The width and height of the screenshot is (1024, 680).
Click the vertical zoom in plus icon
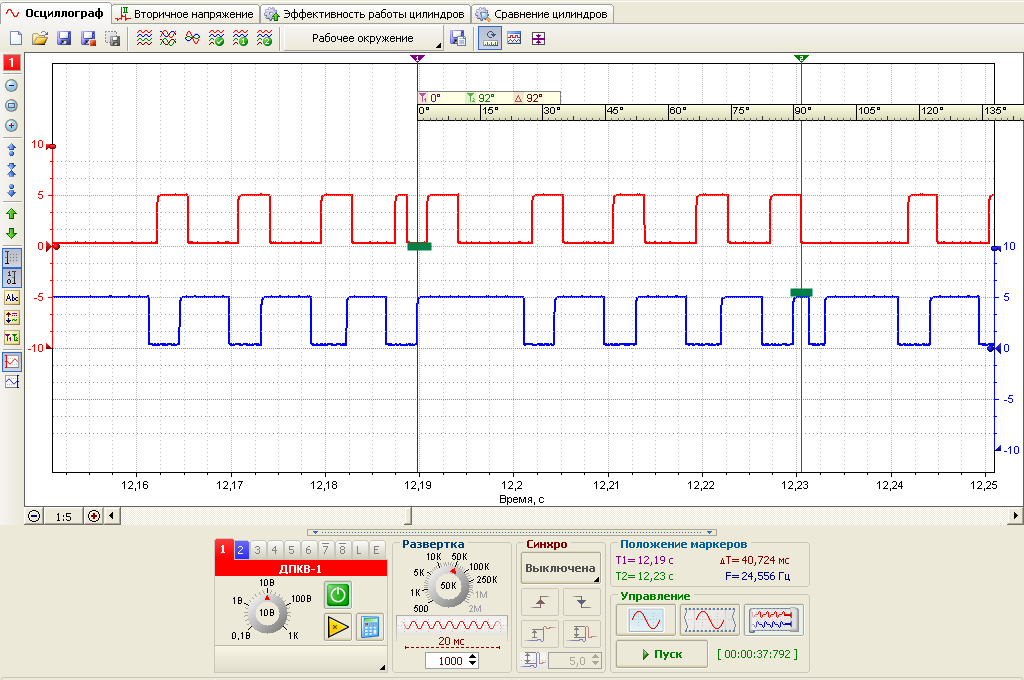click(11, 125)
